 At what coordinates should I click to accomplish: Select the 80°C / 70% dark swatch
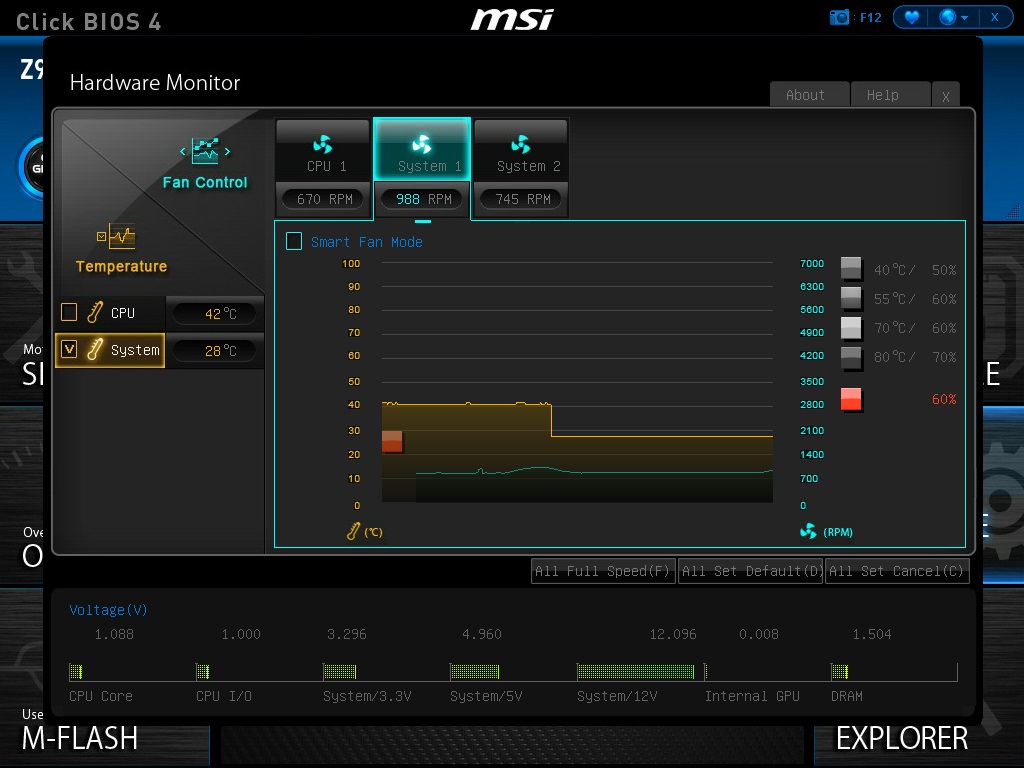click(851, 357)
